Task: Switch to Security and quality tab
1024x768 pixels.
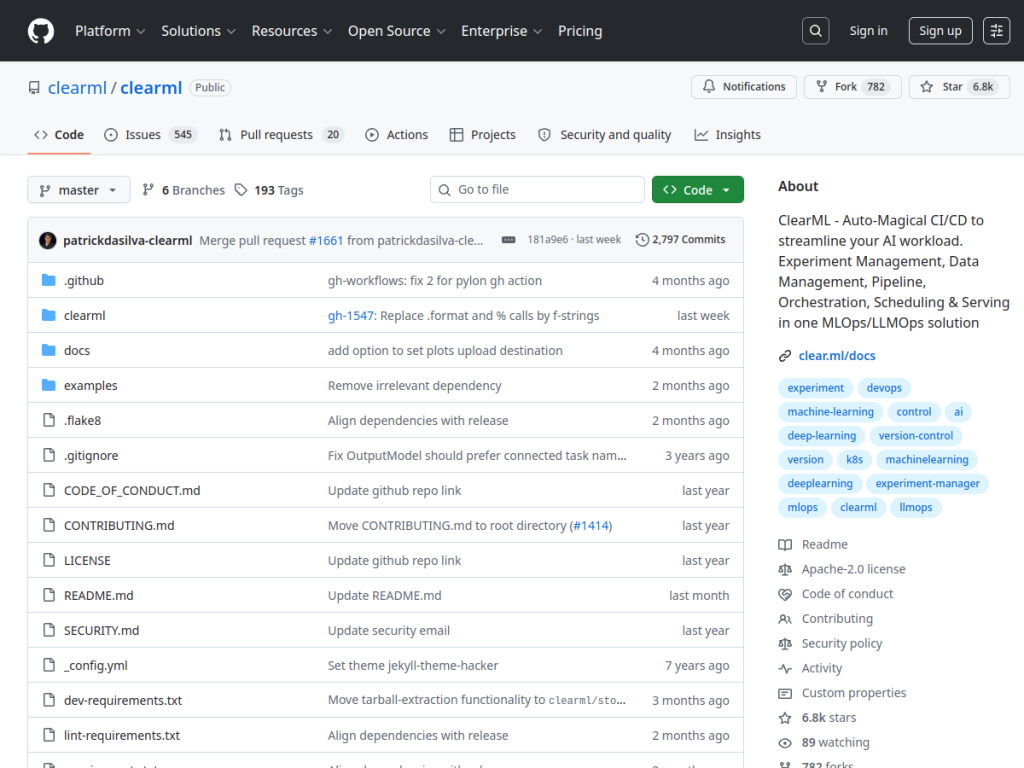Action: click(604, 135)
